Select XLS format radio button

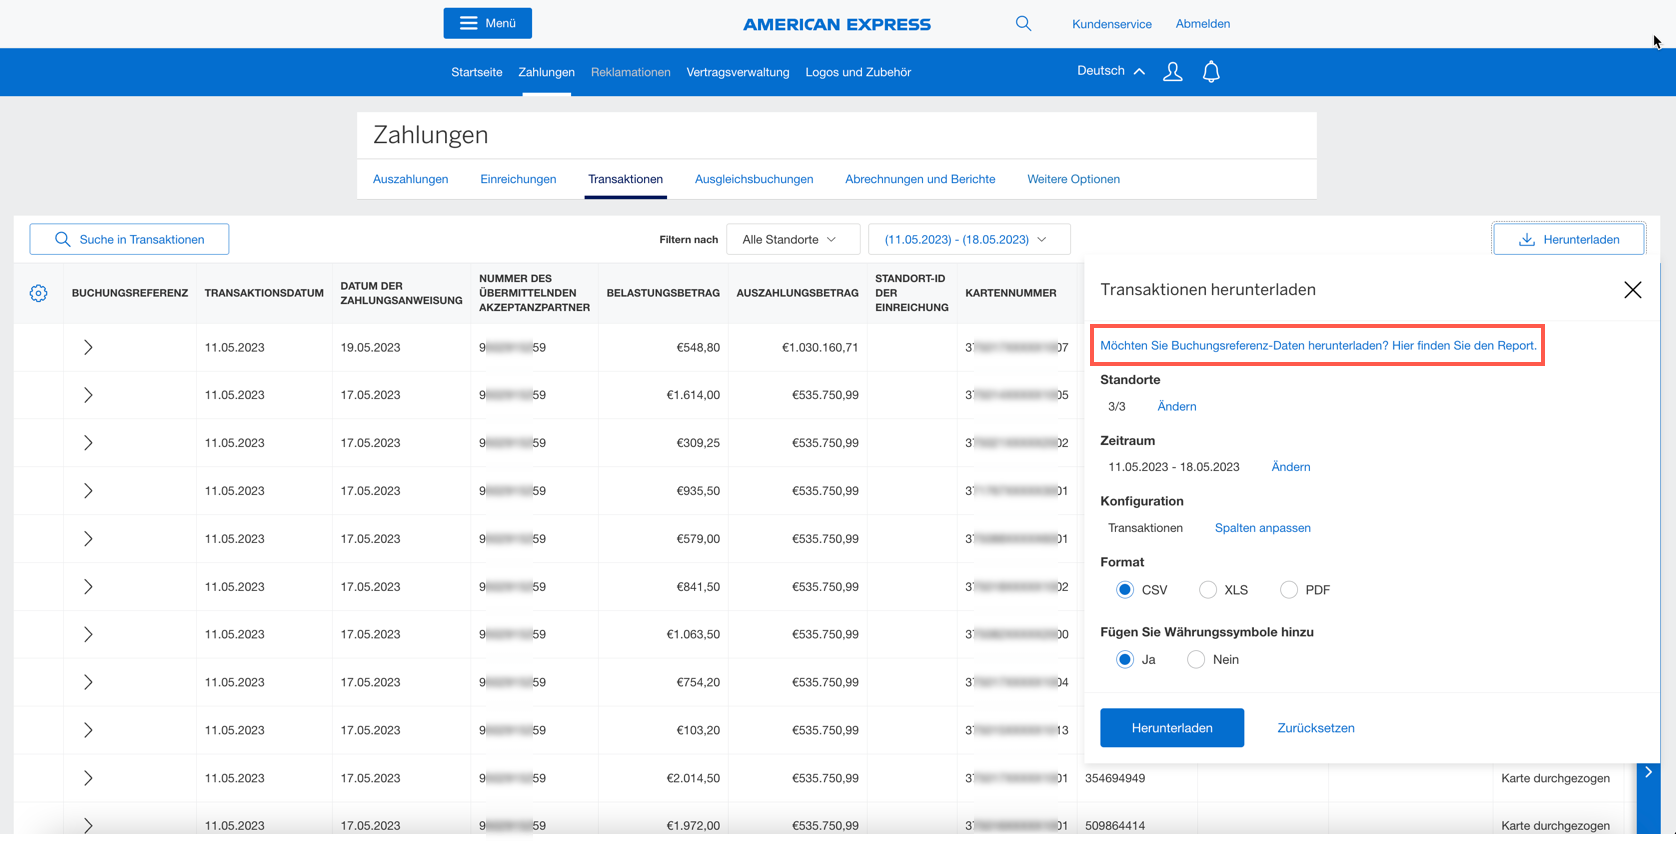coord(1208,590)
